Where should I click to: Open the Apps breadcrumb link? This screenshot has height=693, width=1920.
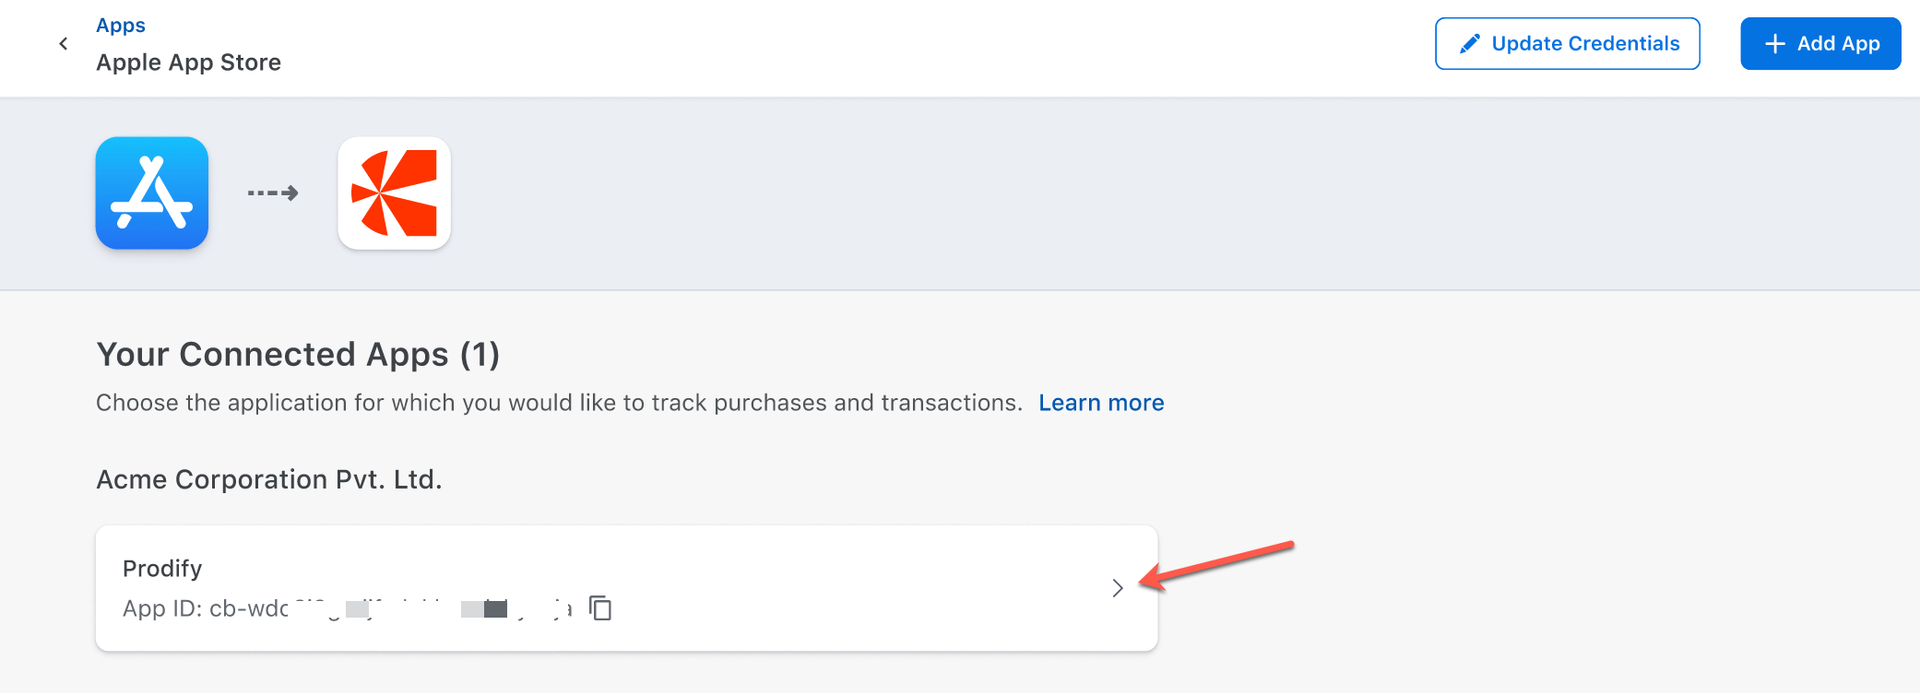[120, 25]
